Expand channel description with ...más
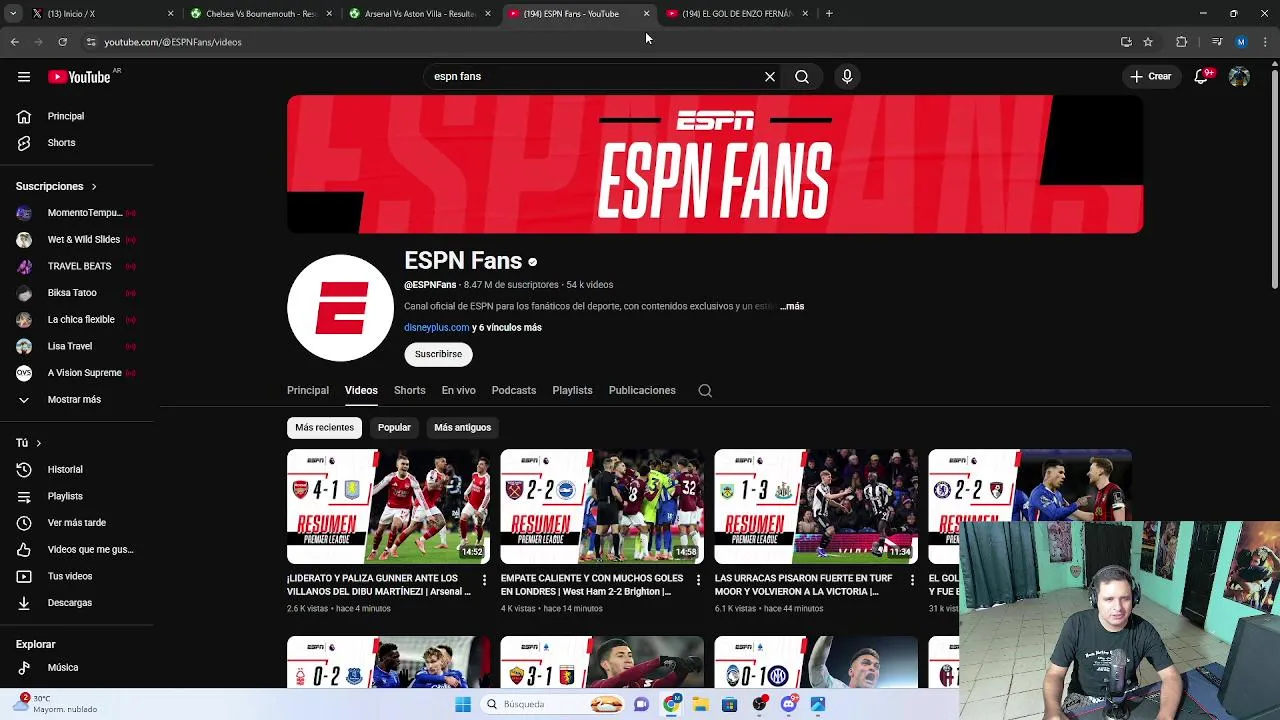Image resolution: width=1280 pixels, height=720 pixels. (792, 306)
